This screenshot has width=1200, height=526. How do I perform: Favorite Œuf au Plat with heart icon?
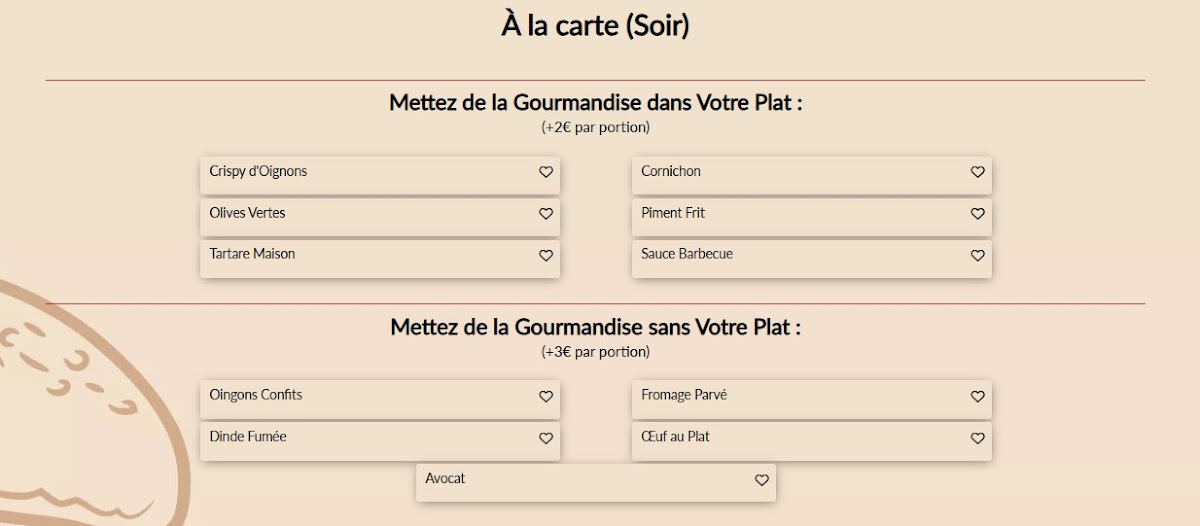pyautogui.click(x=978, y=438)
